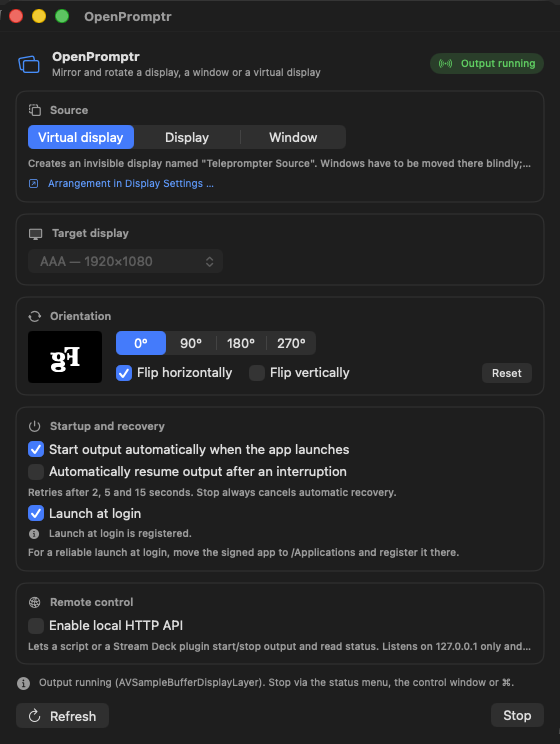Uncheck Flip horizontally checkbox
The image size is (560, 744).
click(124, 373)
